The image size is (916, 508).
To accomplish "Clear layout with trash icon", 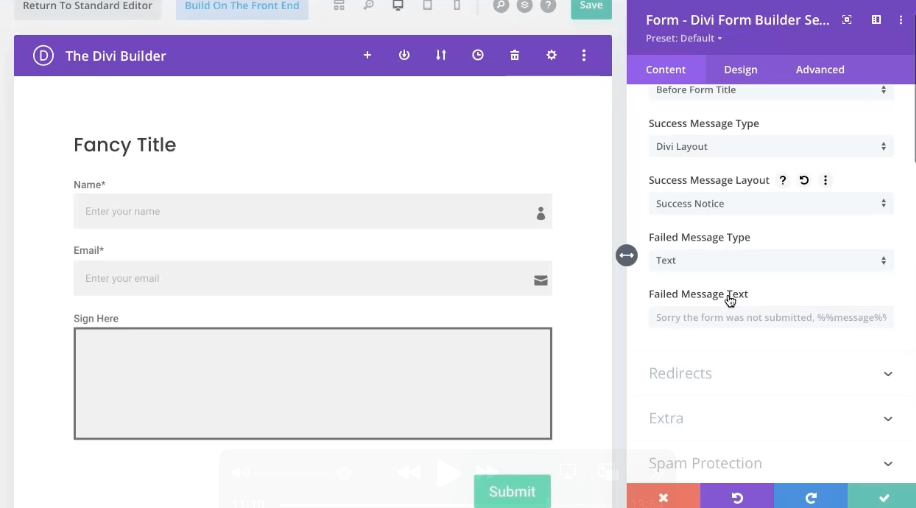I will (515, 55).
